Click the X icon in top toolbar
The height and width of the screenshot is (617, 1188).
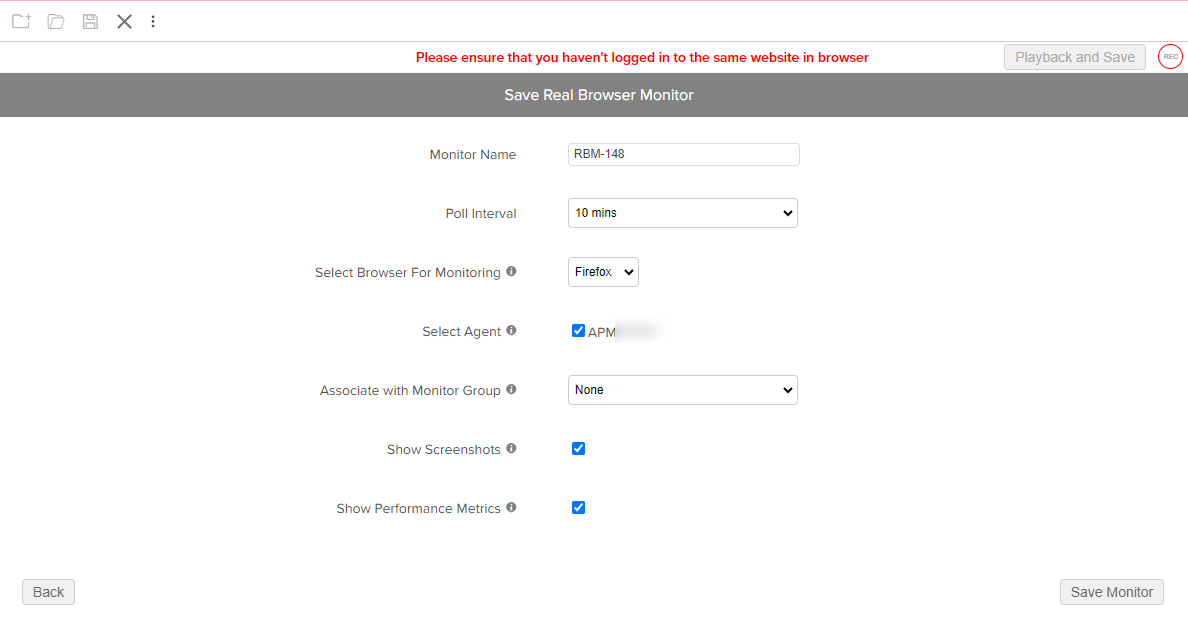point(124,21)
